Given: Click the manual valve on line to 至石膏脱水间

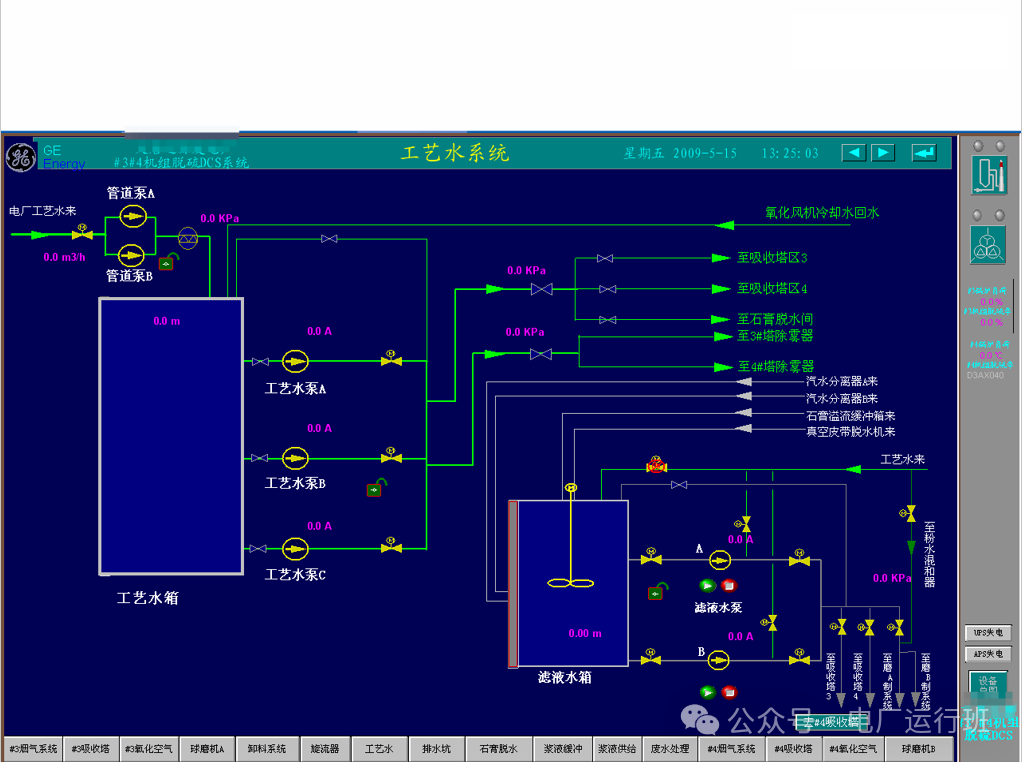Looking at the screenshot, I should pos(607,319).
